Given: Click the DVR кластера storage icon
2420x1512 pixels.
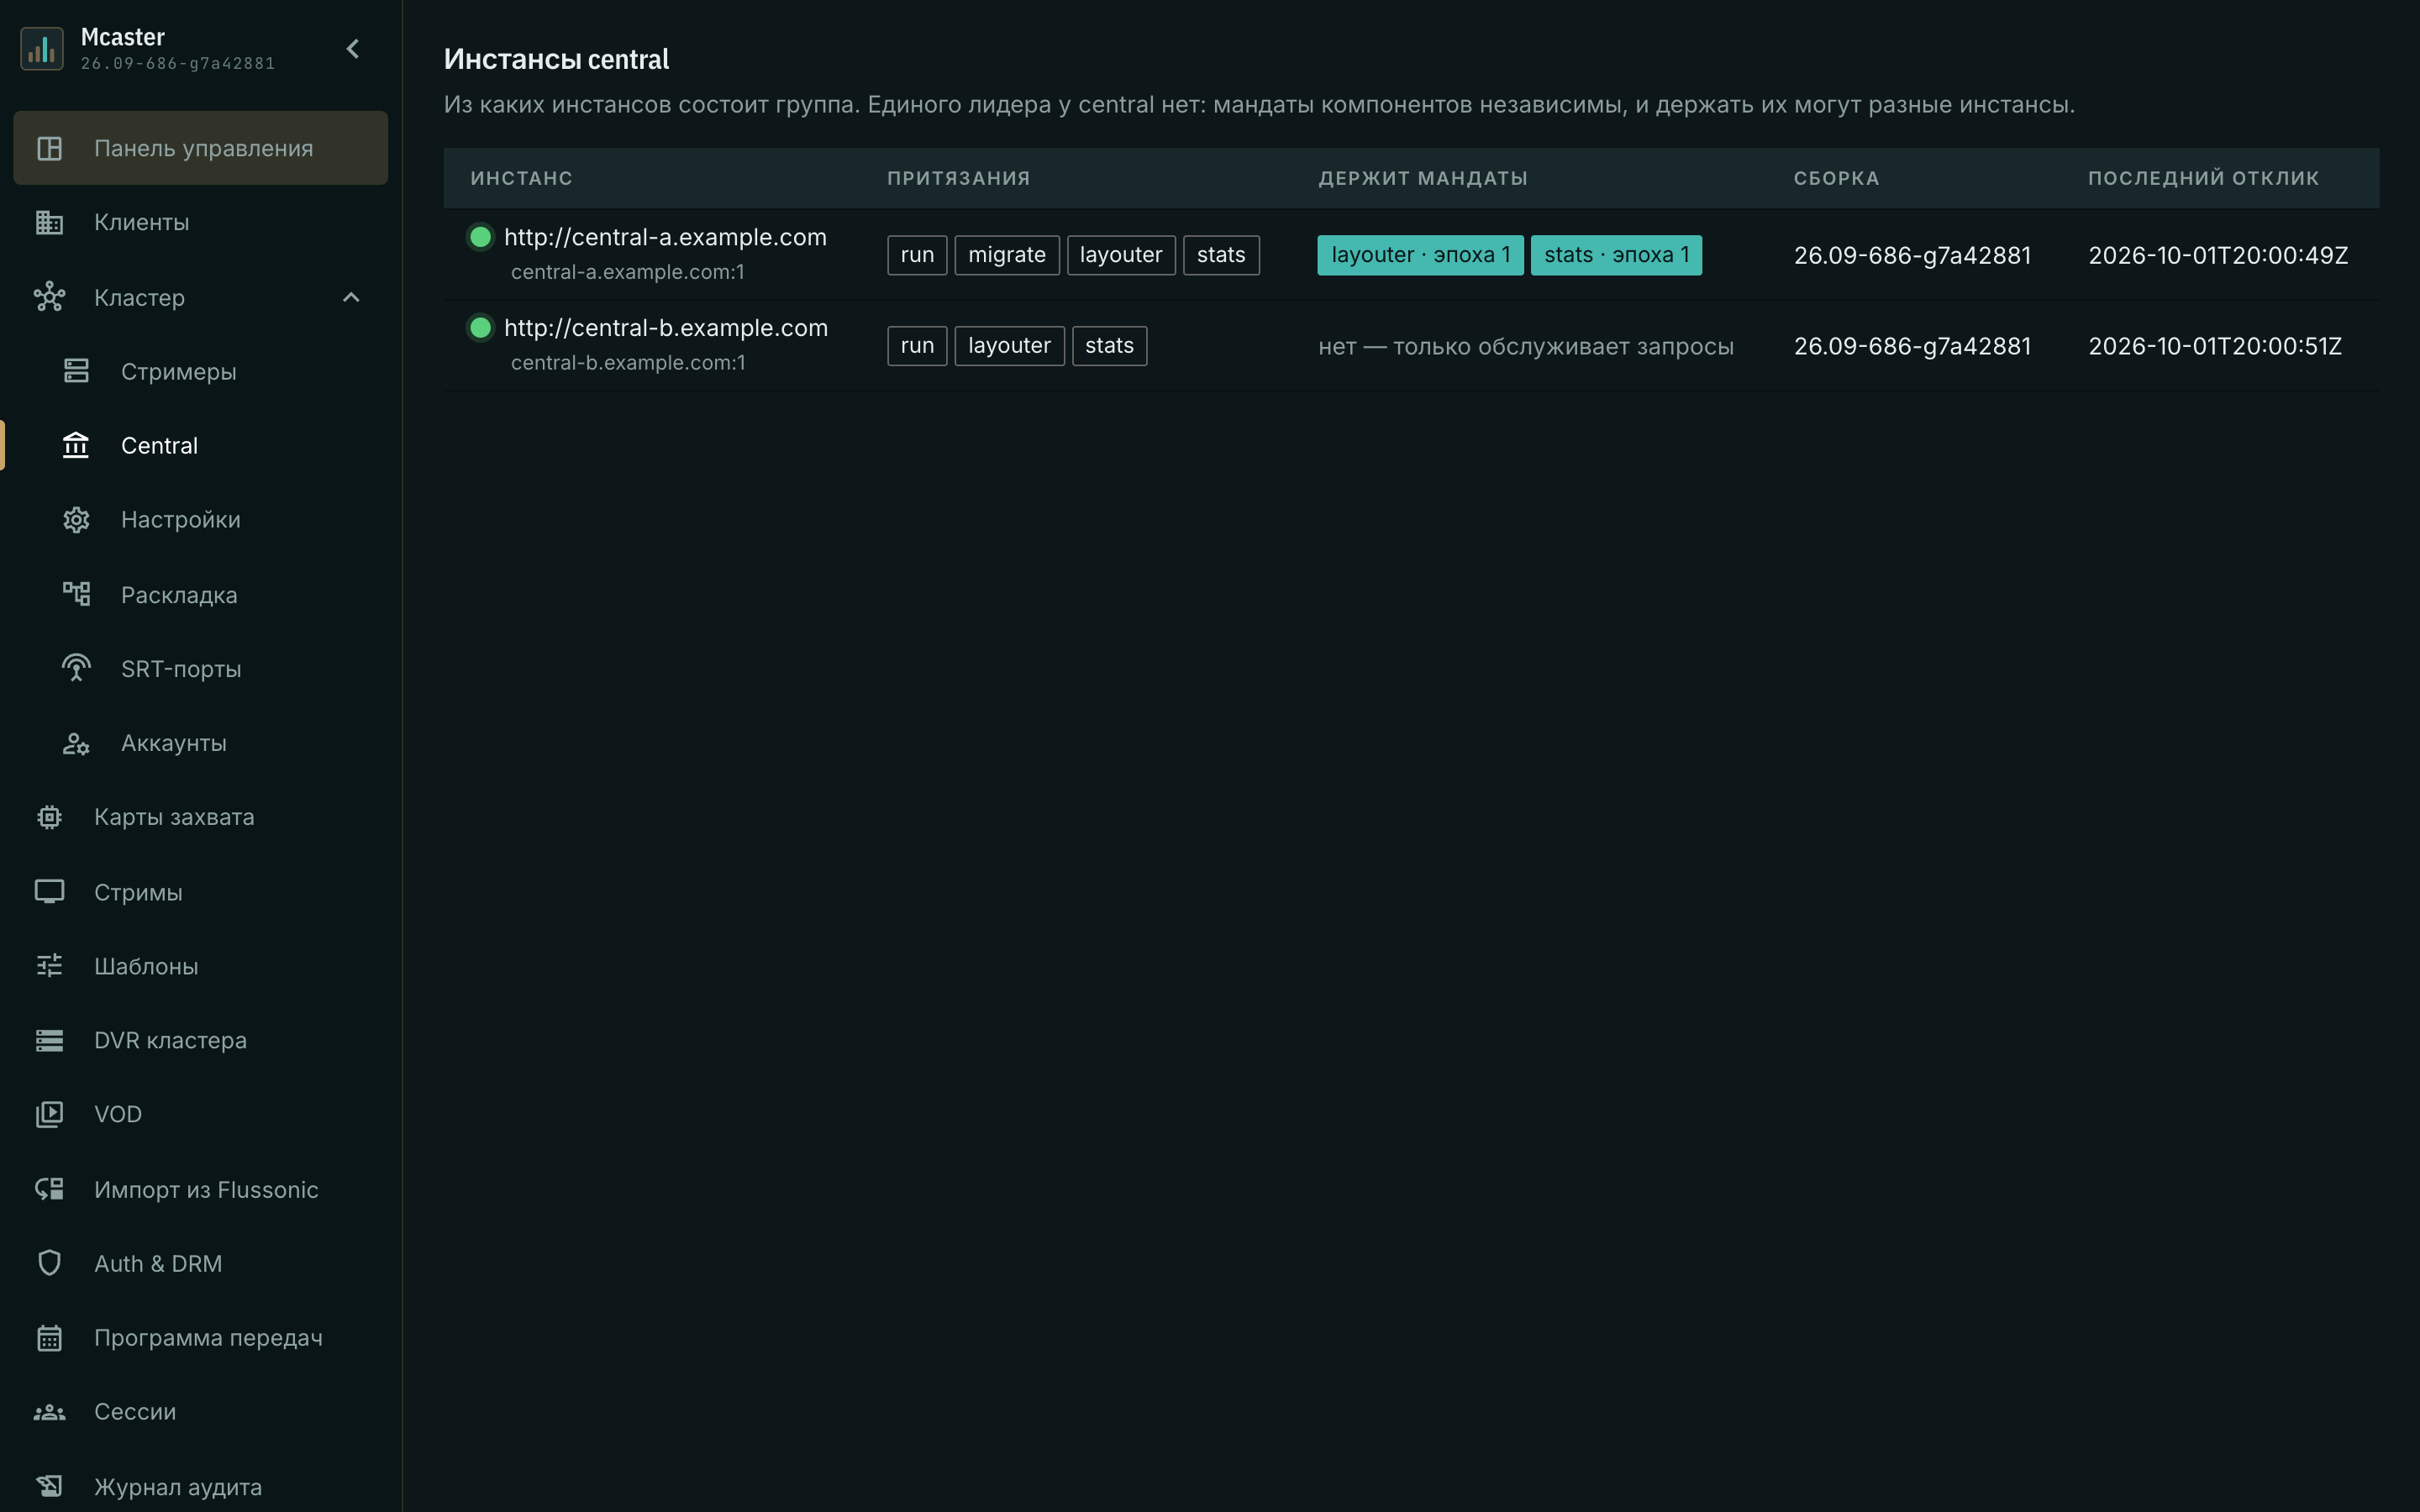Looking at the screenshot, I should [49, 1040].
